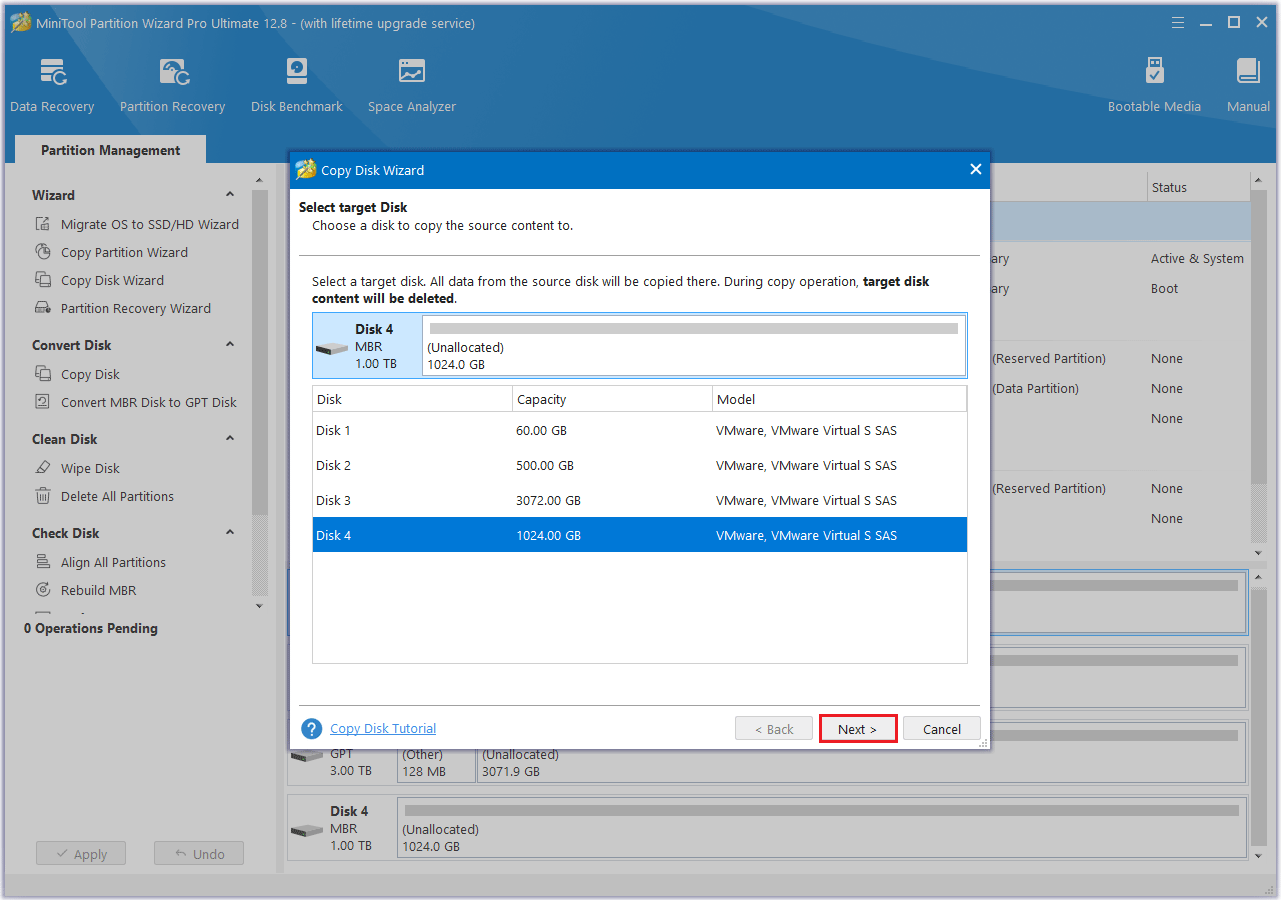Click the Copy Disk Wizard sidebar icon
1281x900 pixels.
[x=43, y=280]
